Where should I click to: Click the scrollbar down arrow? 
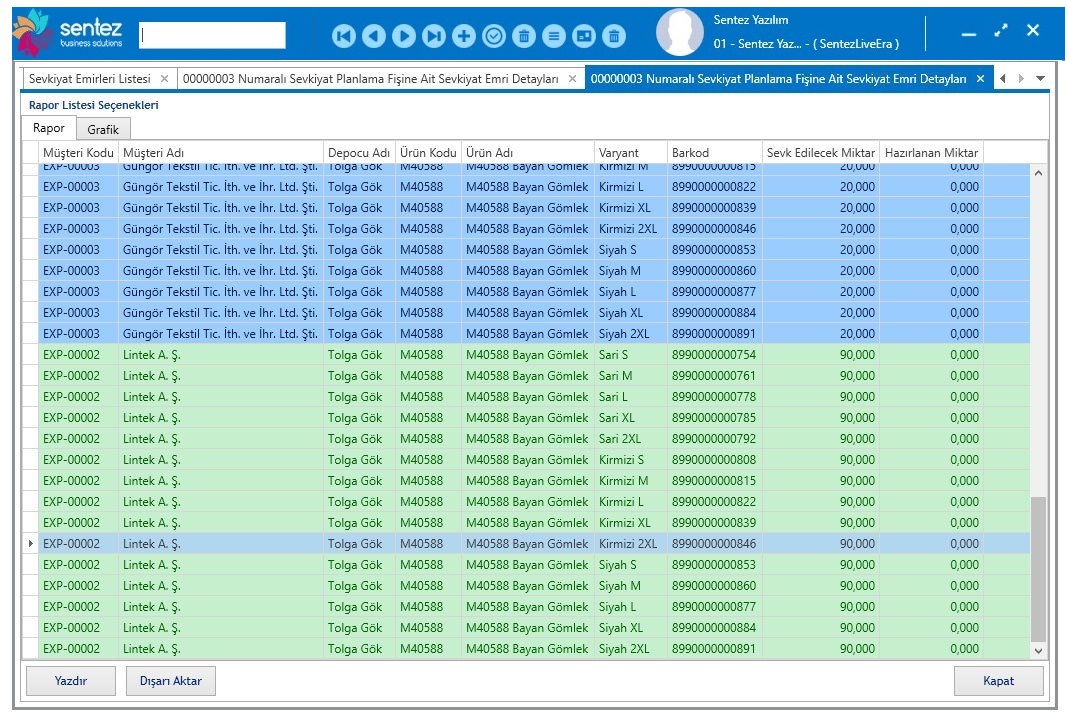[x=1038, y=650]
